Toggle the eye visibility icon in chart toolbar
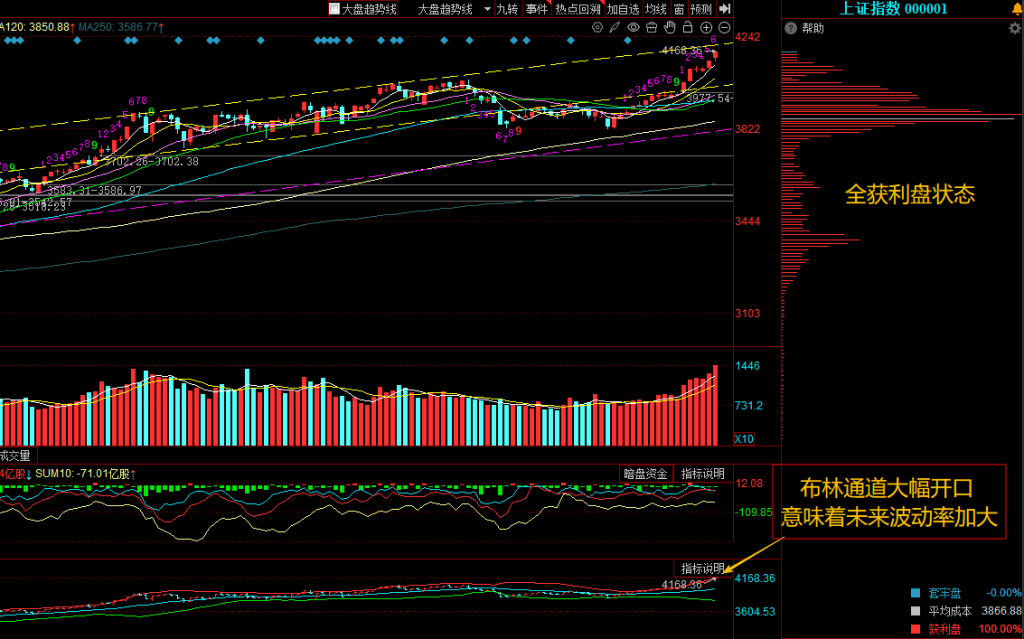This screenshot has height=639, width=1024. click(x=634, y=27)
